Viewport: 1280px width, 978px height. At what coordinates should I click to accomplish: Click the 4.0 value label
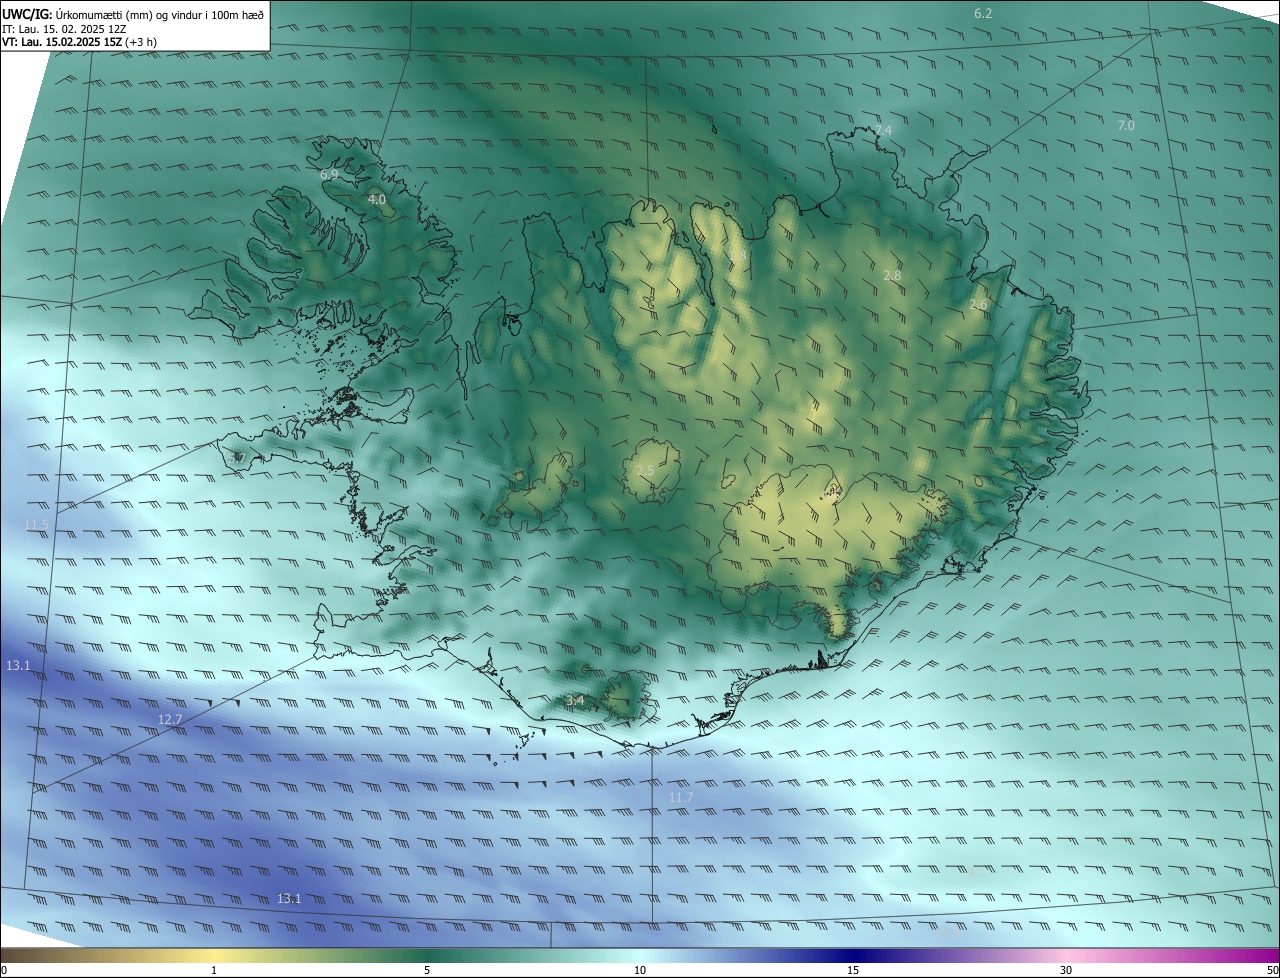click(377, 200)
